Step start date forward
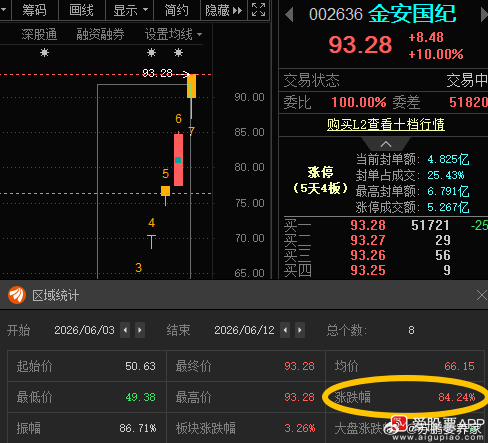This screenshot has width=488, height=443. coord(140,330)
